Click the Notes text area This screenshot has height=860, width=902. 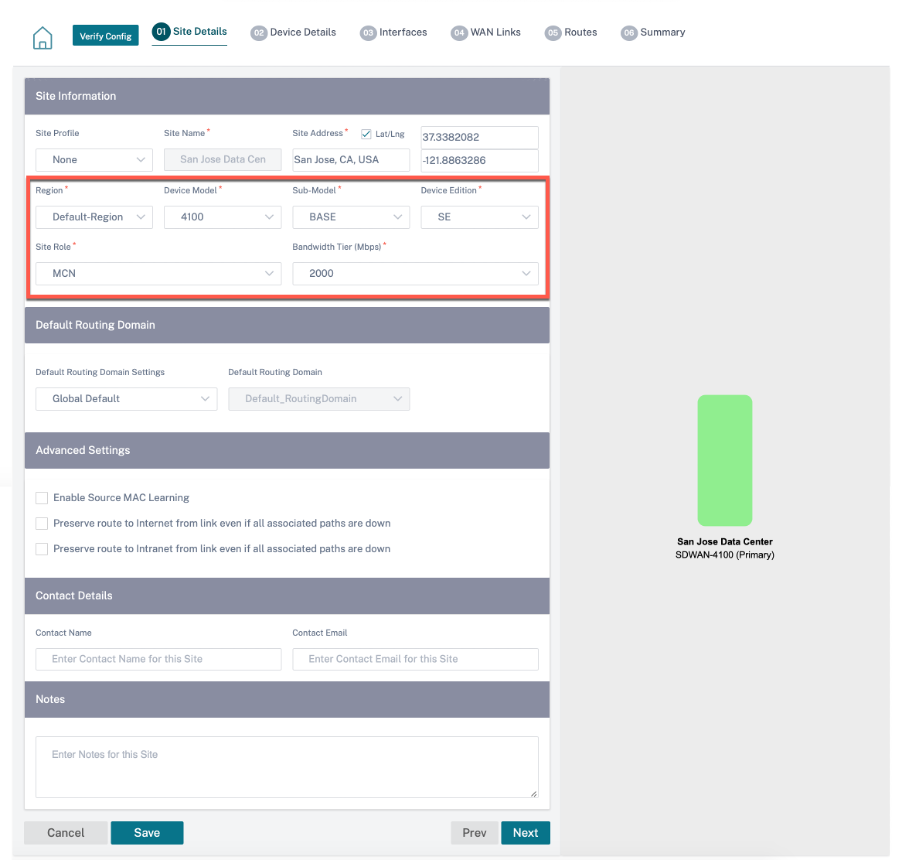[x=287, y=767]
